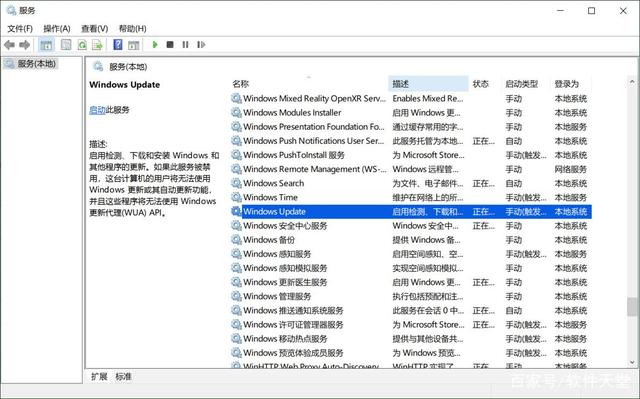This screenshot has width=640, height=399.
Task: Select Windows 管理服务 row
Action: pos(411,296)
